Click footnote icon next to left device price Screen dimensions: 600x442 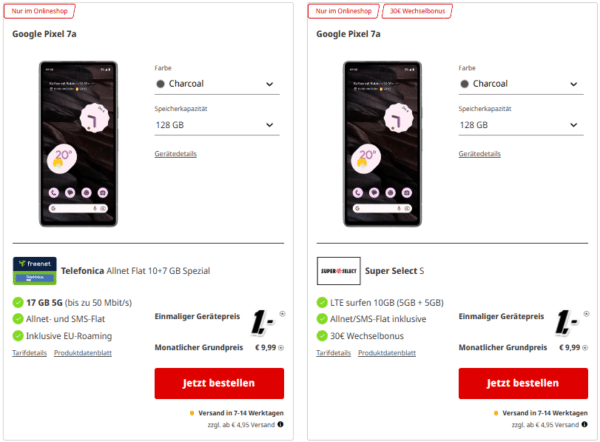point(282,314)
